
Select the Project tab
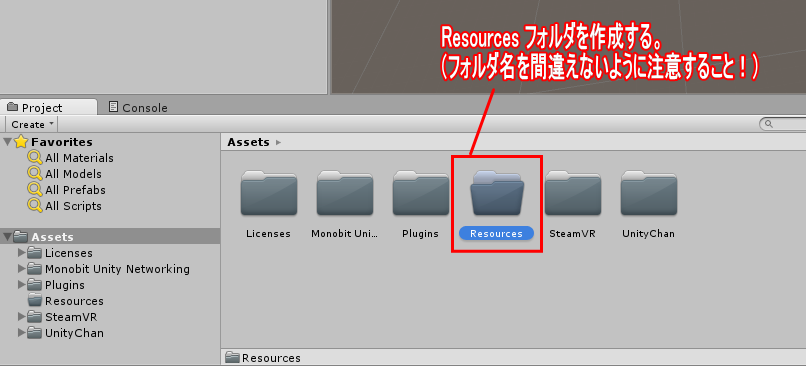49,107
